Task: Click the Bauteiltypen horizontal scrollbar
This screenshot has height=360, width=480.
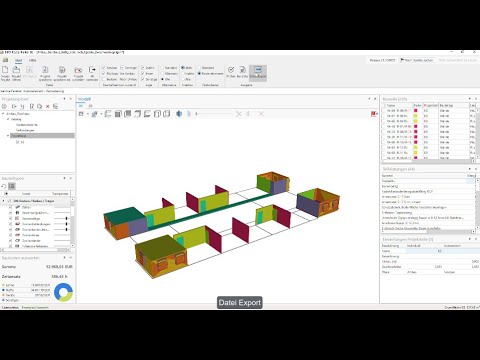Action: pos(36,250)
